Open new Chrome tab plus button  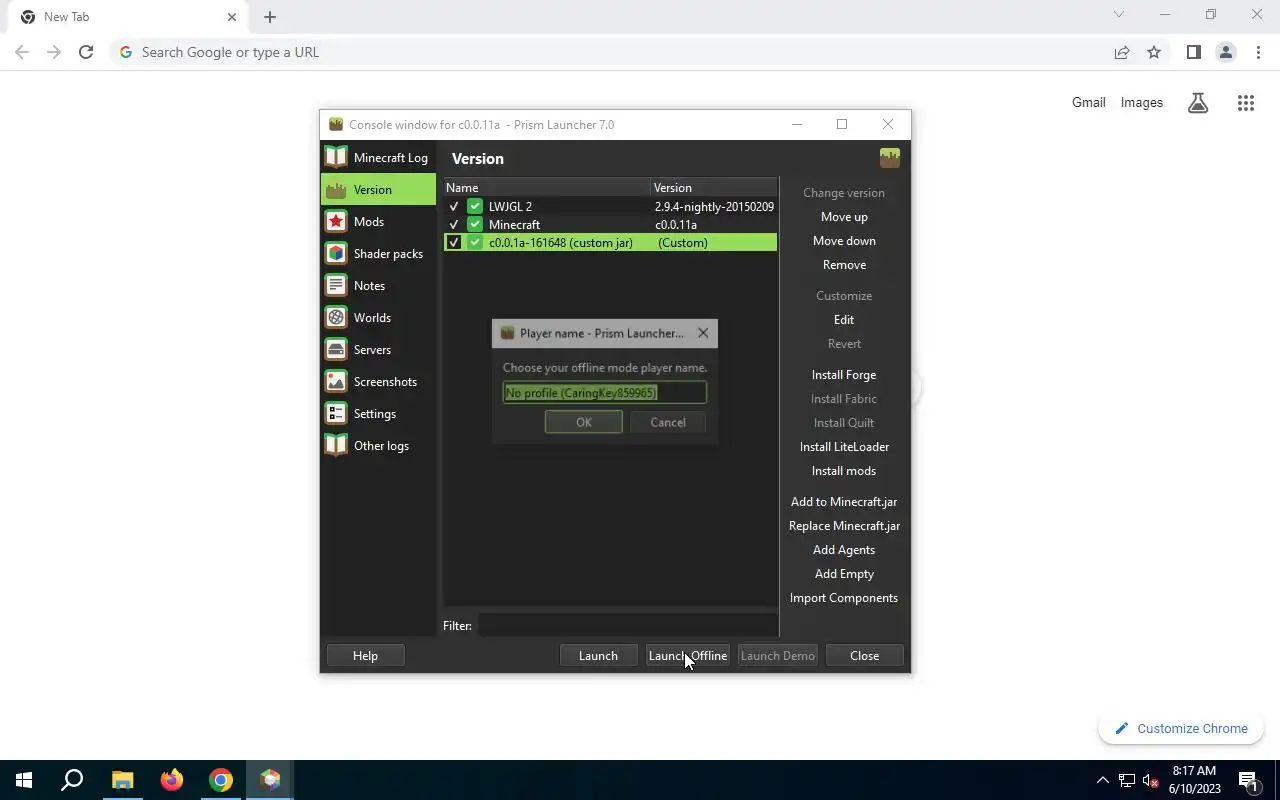click(270, 17)
